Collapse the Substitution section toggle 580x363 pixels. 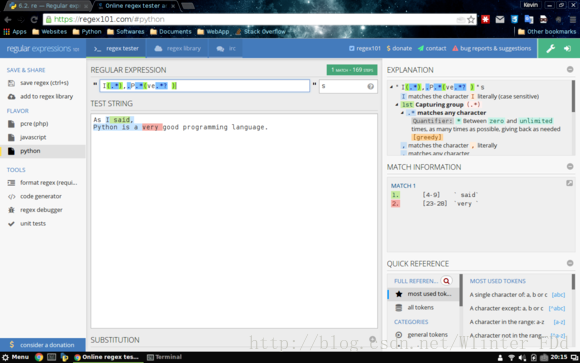point(372,339)
